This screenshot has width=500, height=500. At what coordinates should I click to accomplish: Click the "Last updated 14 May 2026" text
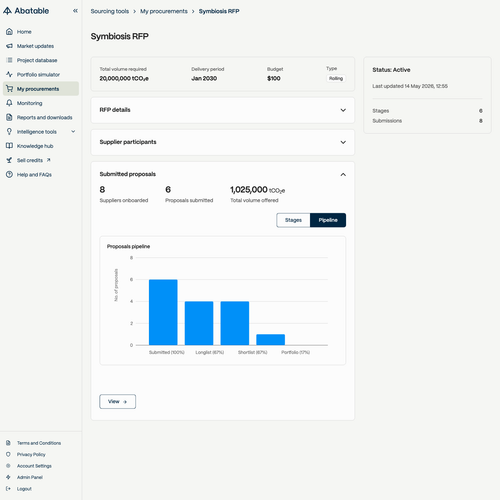point(410,86)
